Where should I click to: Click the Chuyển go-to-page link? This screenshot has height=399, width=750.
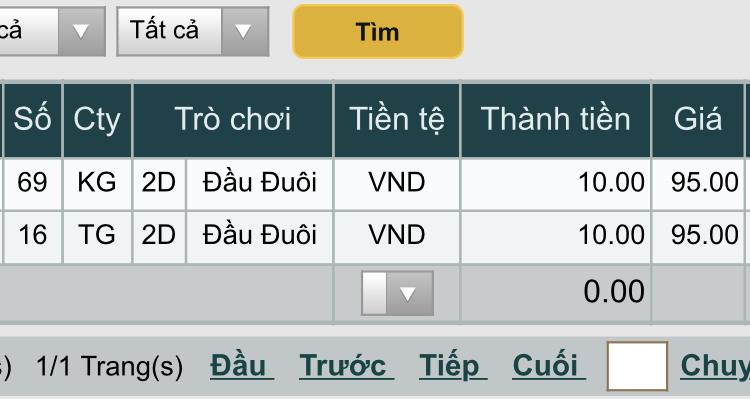tap(715, 366)
